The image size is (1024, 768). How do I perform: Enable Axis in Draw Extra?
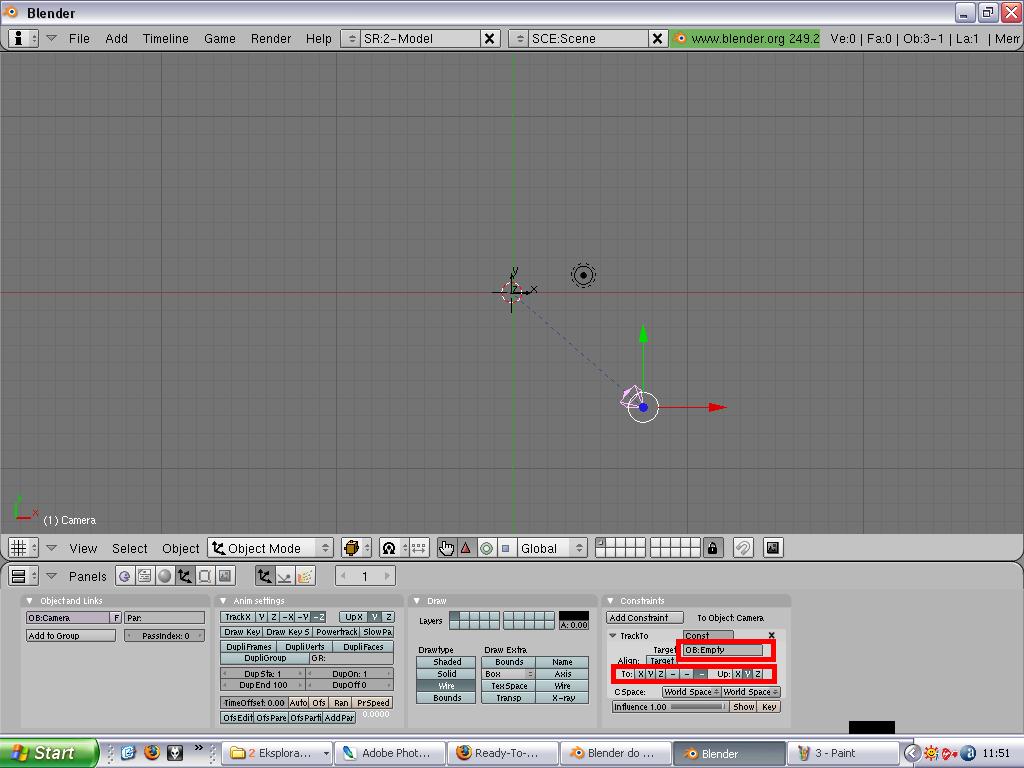coord(562,673)
